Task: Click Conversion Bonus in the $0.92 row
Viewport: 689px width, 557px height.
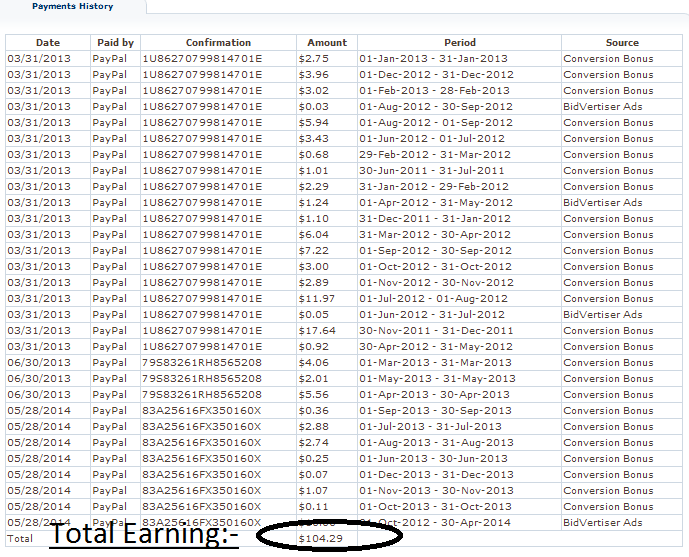Action: coord(608,347)
